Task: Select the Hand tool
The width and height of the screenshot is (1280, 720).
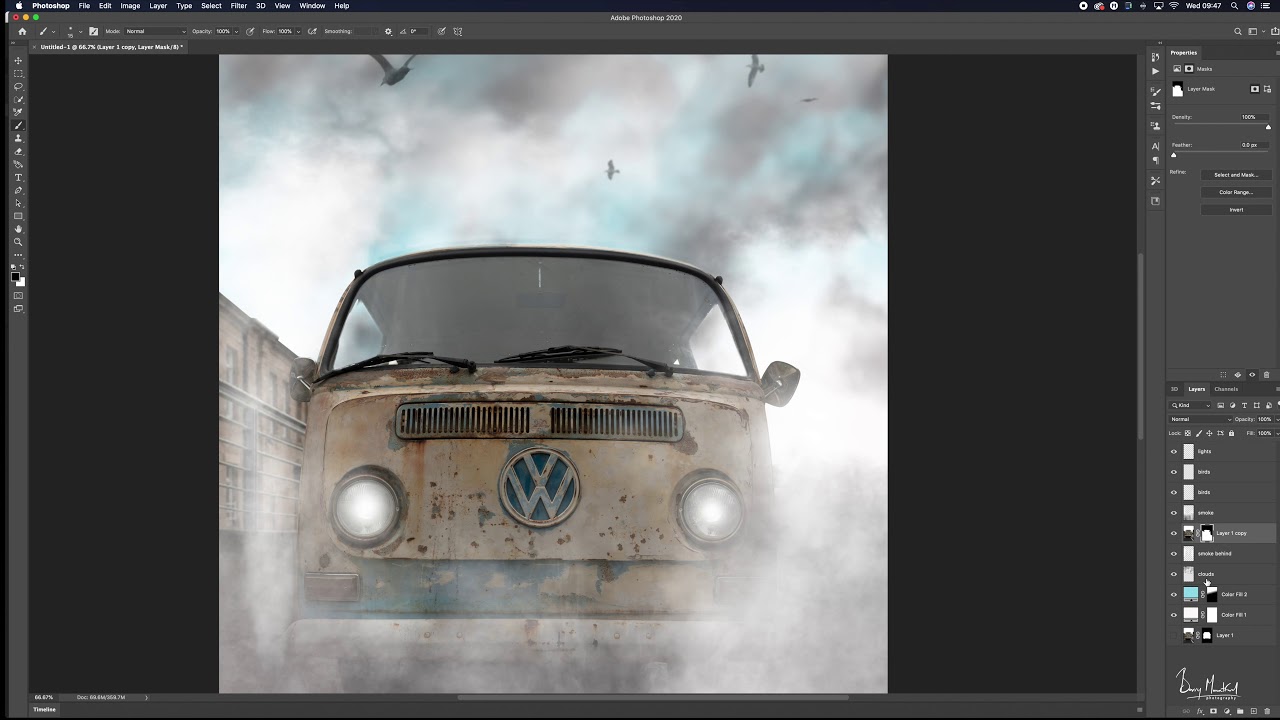Action: click(18, 229)
